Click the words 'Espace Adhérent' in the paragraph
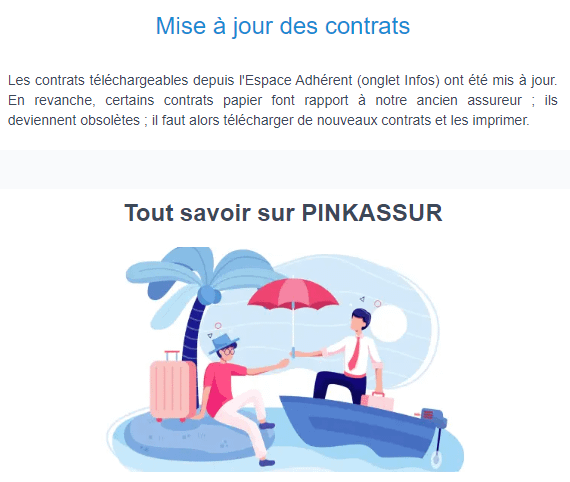570x482 pixels. tap(298, 80)
